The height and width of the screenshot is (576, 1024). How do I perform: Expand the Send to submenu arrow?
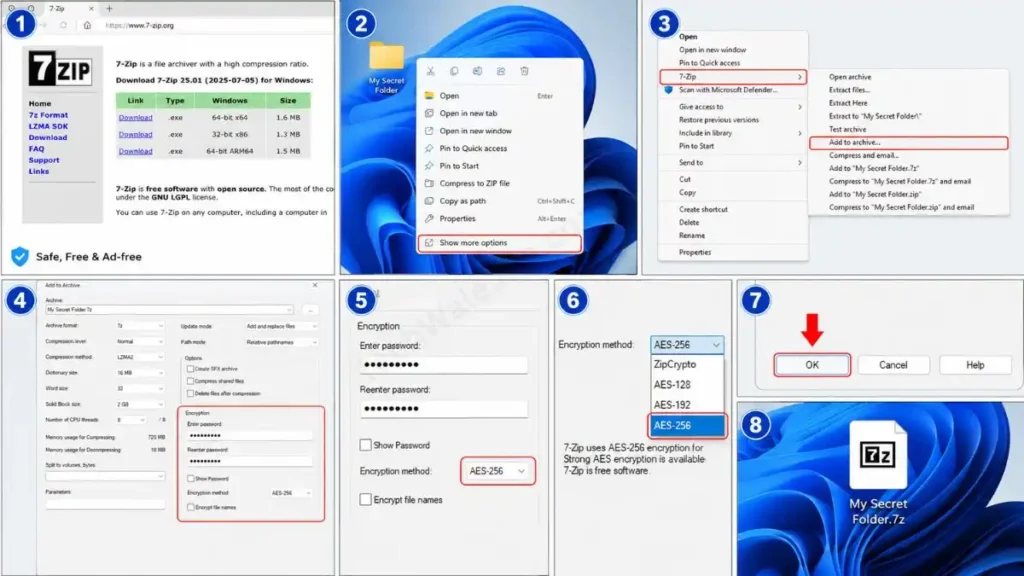pos(799,163)
